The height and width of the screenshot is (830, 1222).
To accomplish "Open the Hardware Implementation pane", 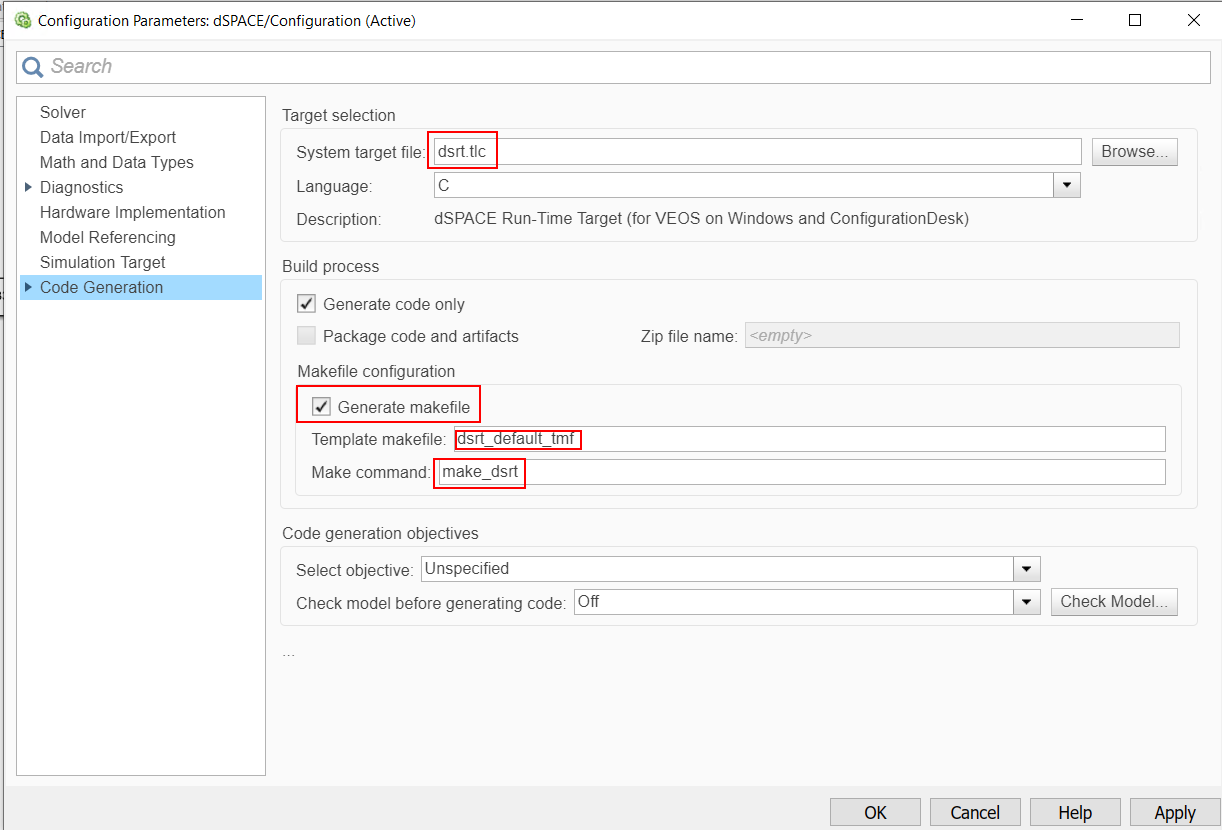I will pos(132,212).
